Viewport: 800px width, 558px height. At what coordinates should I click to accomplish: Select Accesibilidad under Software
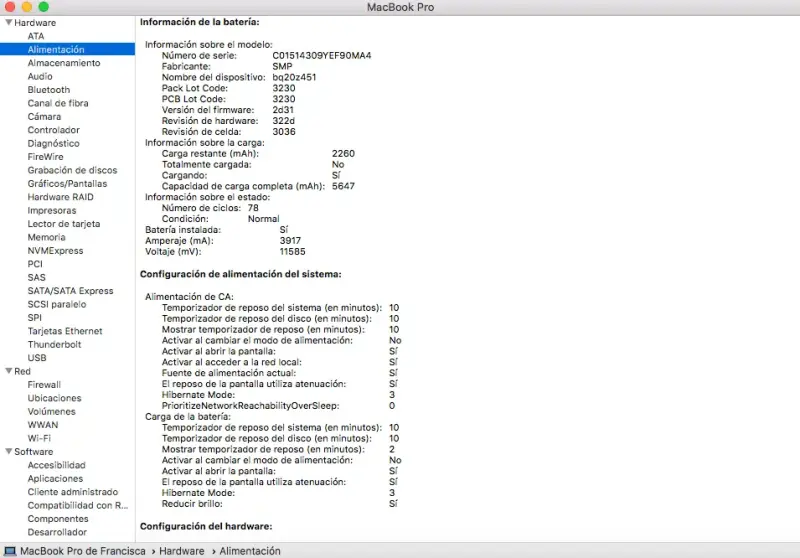click(57, 465)
